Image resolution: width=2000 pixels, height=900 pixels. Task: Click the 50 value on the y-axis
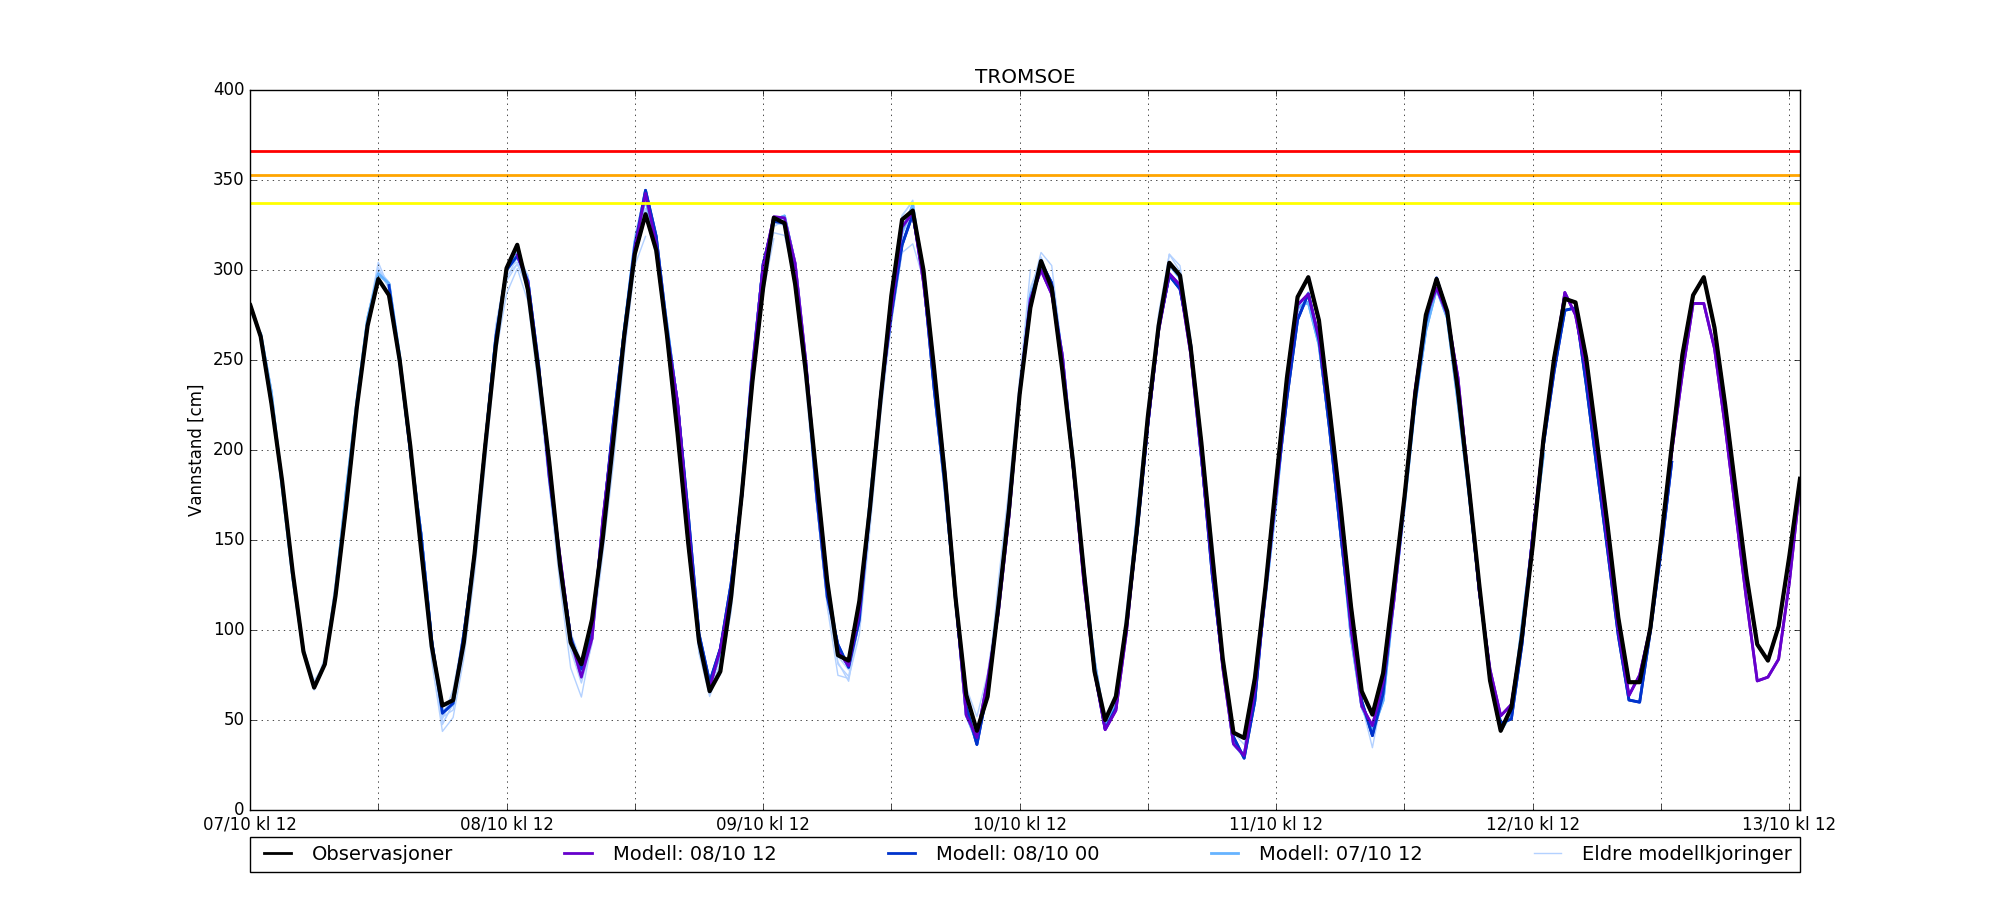(233, 720)
